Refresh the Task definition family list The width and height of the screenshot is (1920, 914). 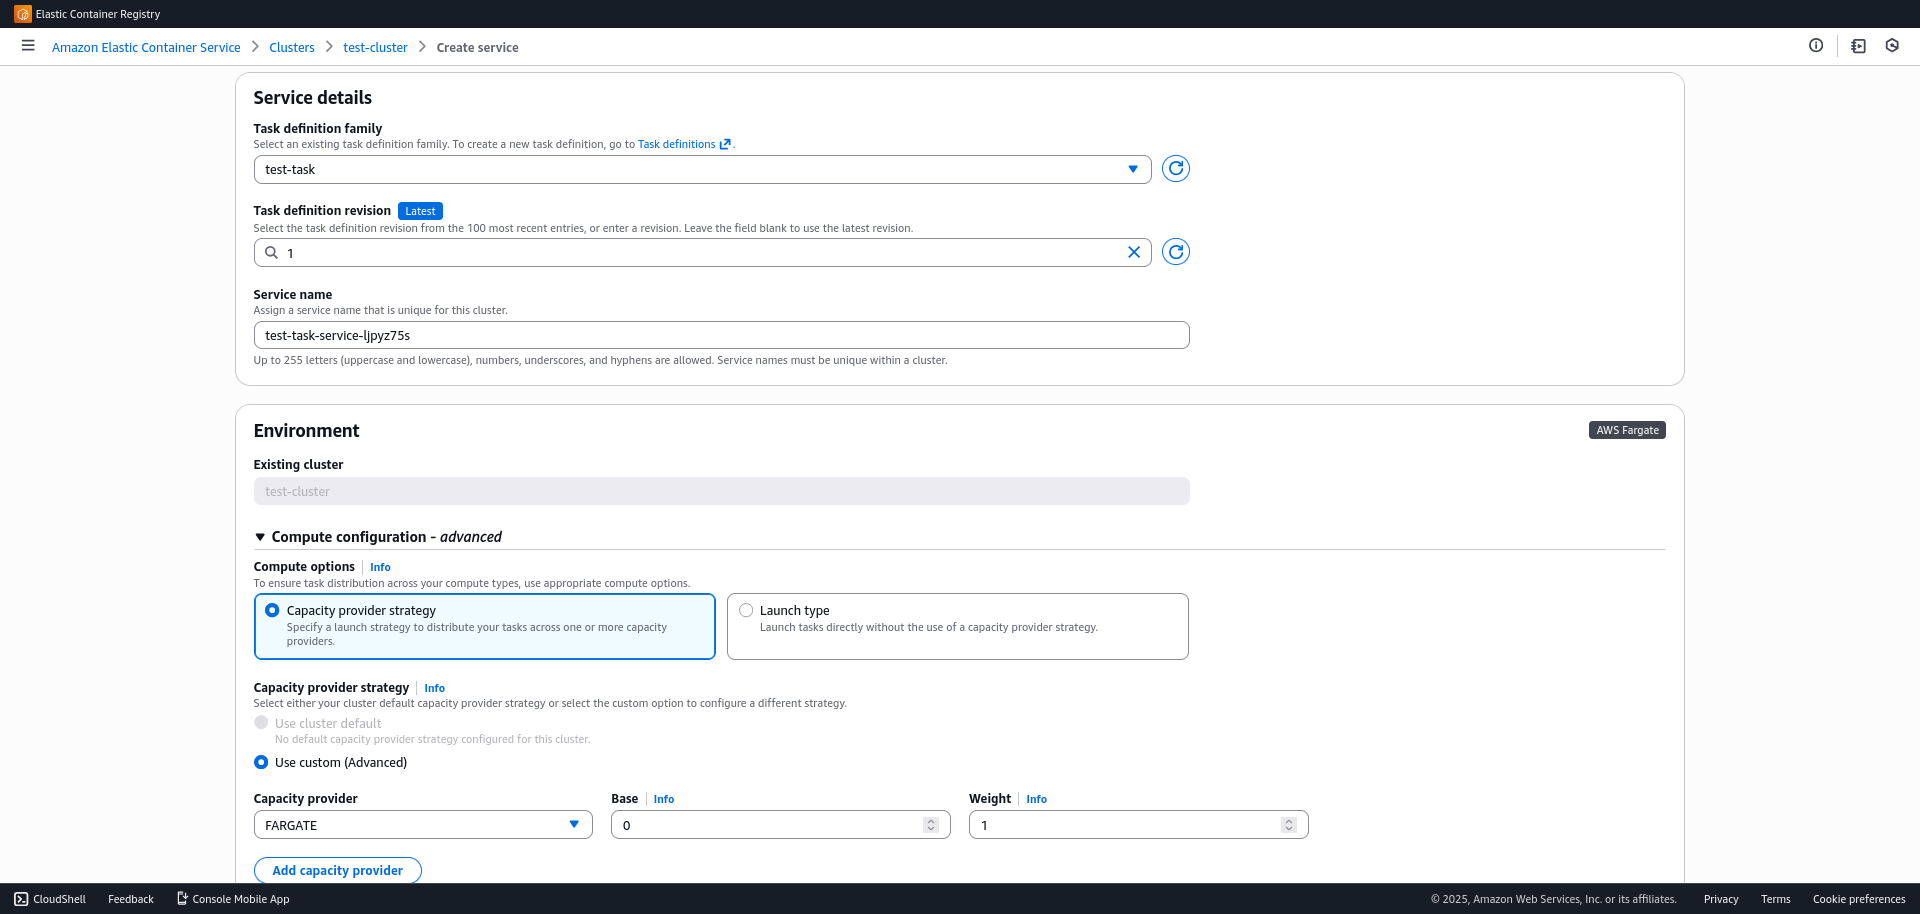1175,168
